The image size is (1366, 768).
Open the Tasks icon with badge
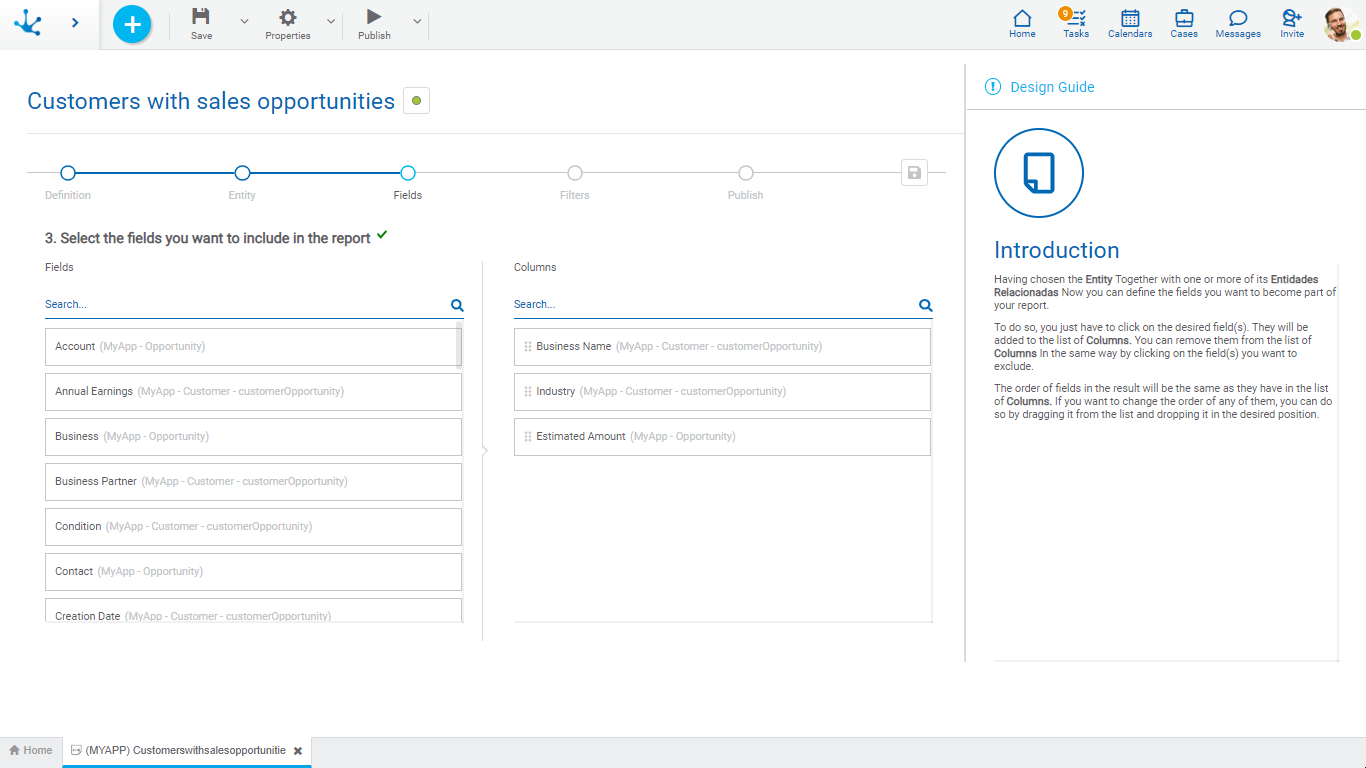(x=1076, y=19)
